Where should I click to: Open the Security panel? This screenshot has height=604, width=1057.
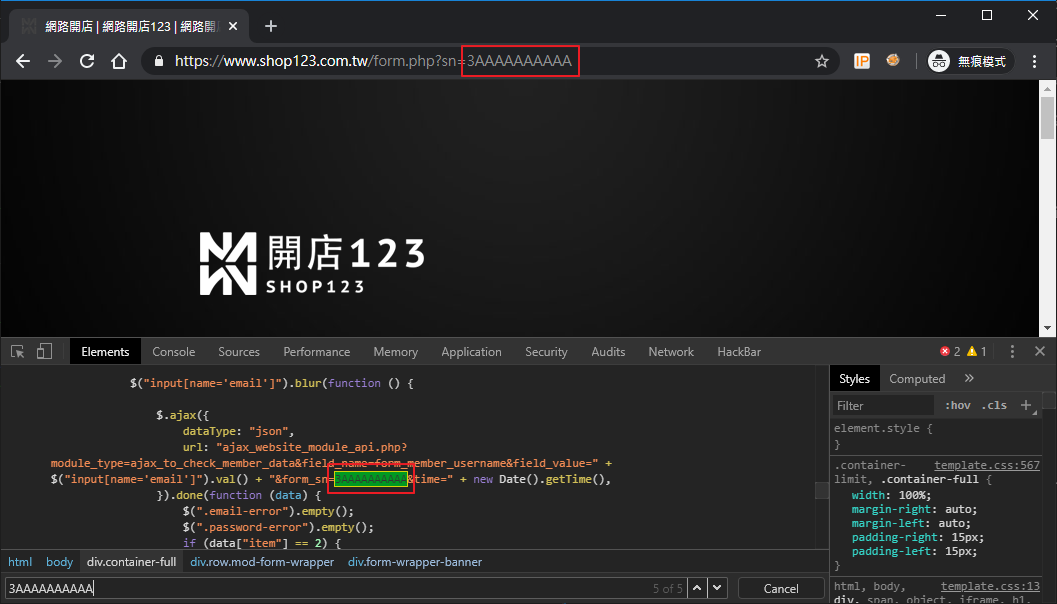coord(546,352)
